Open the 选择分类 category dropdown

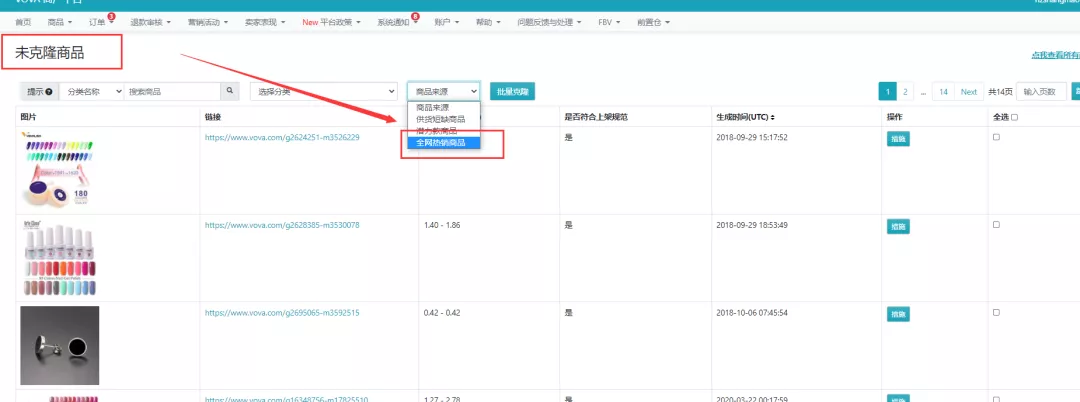324,92
